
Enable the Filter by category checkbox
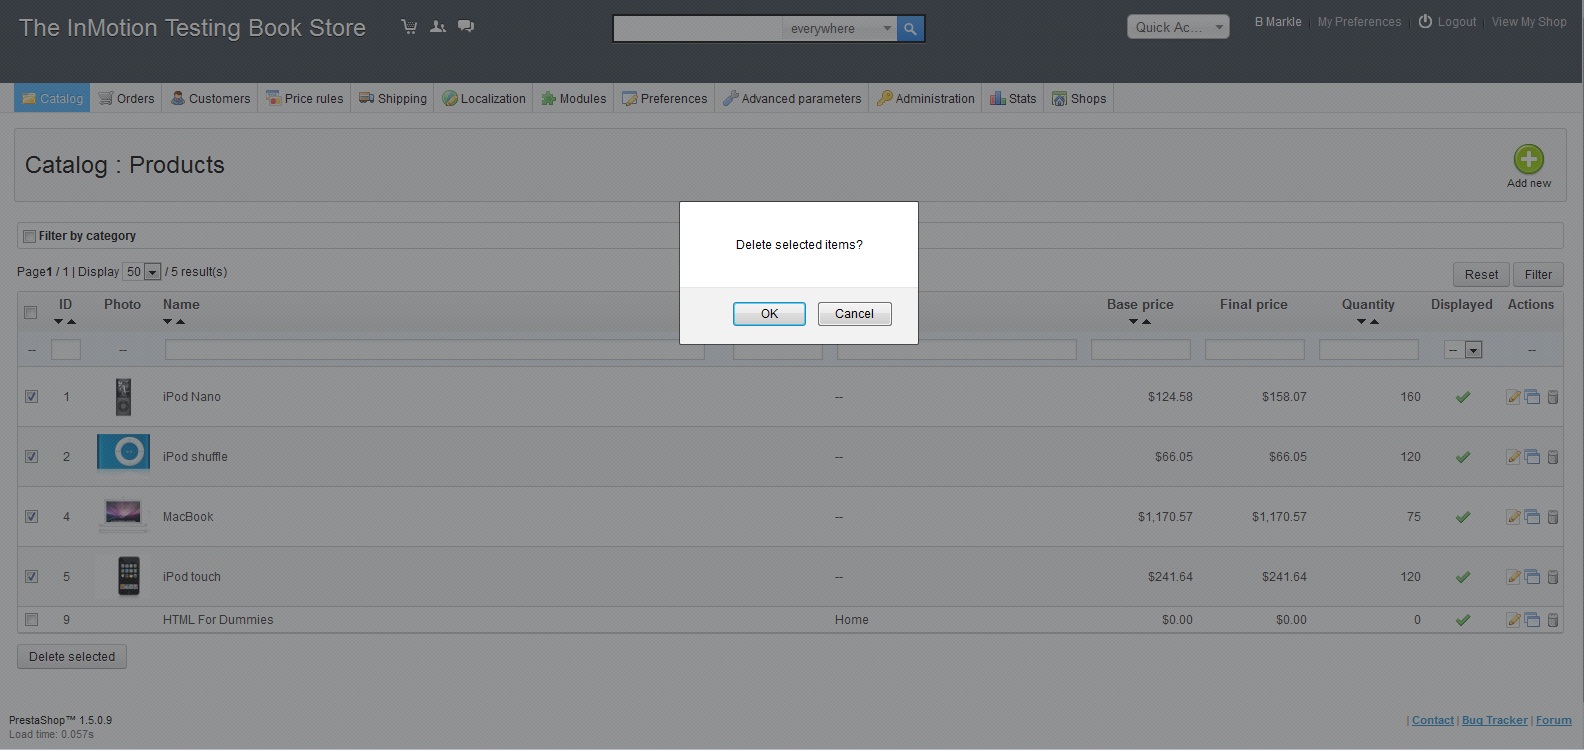tap(30, 237)
